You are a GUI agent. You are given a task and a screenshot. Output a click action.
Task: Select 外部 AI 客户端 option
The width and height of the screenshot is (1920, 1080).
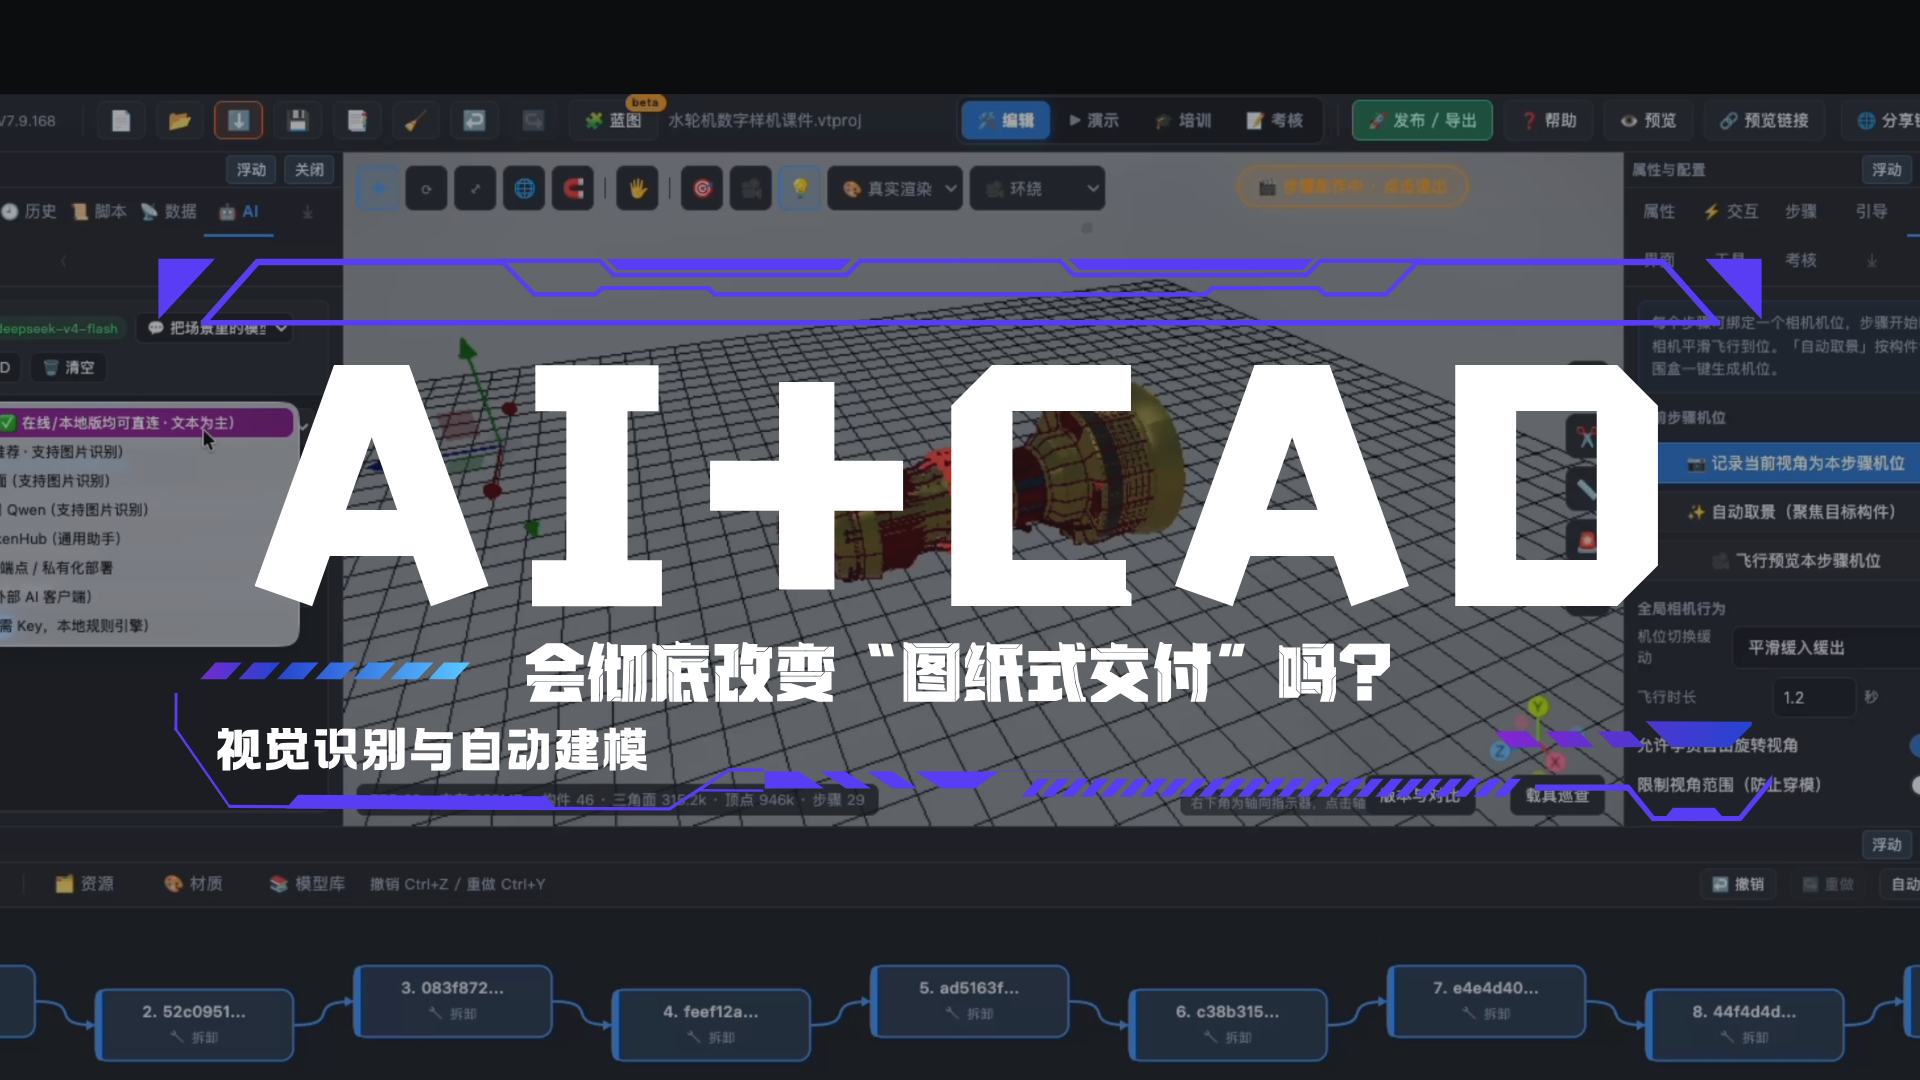click(147, 597)
